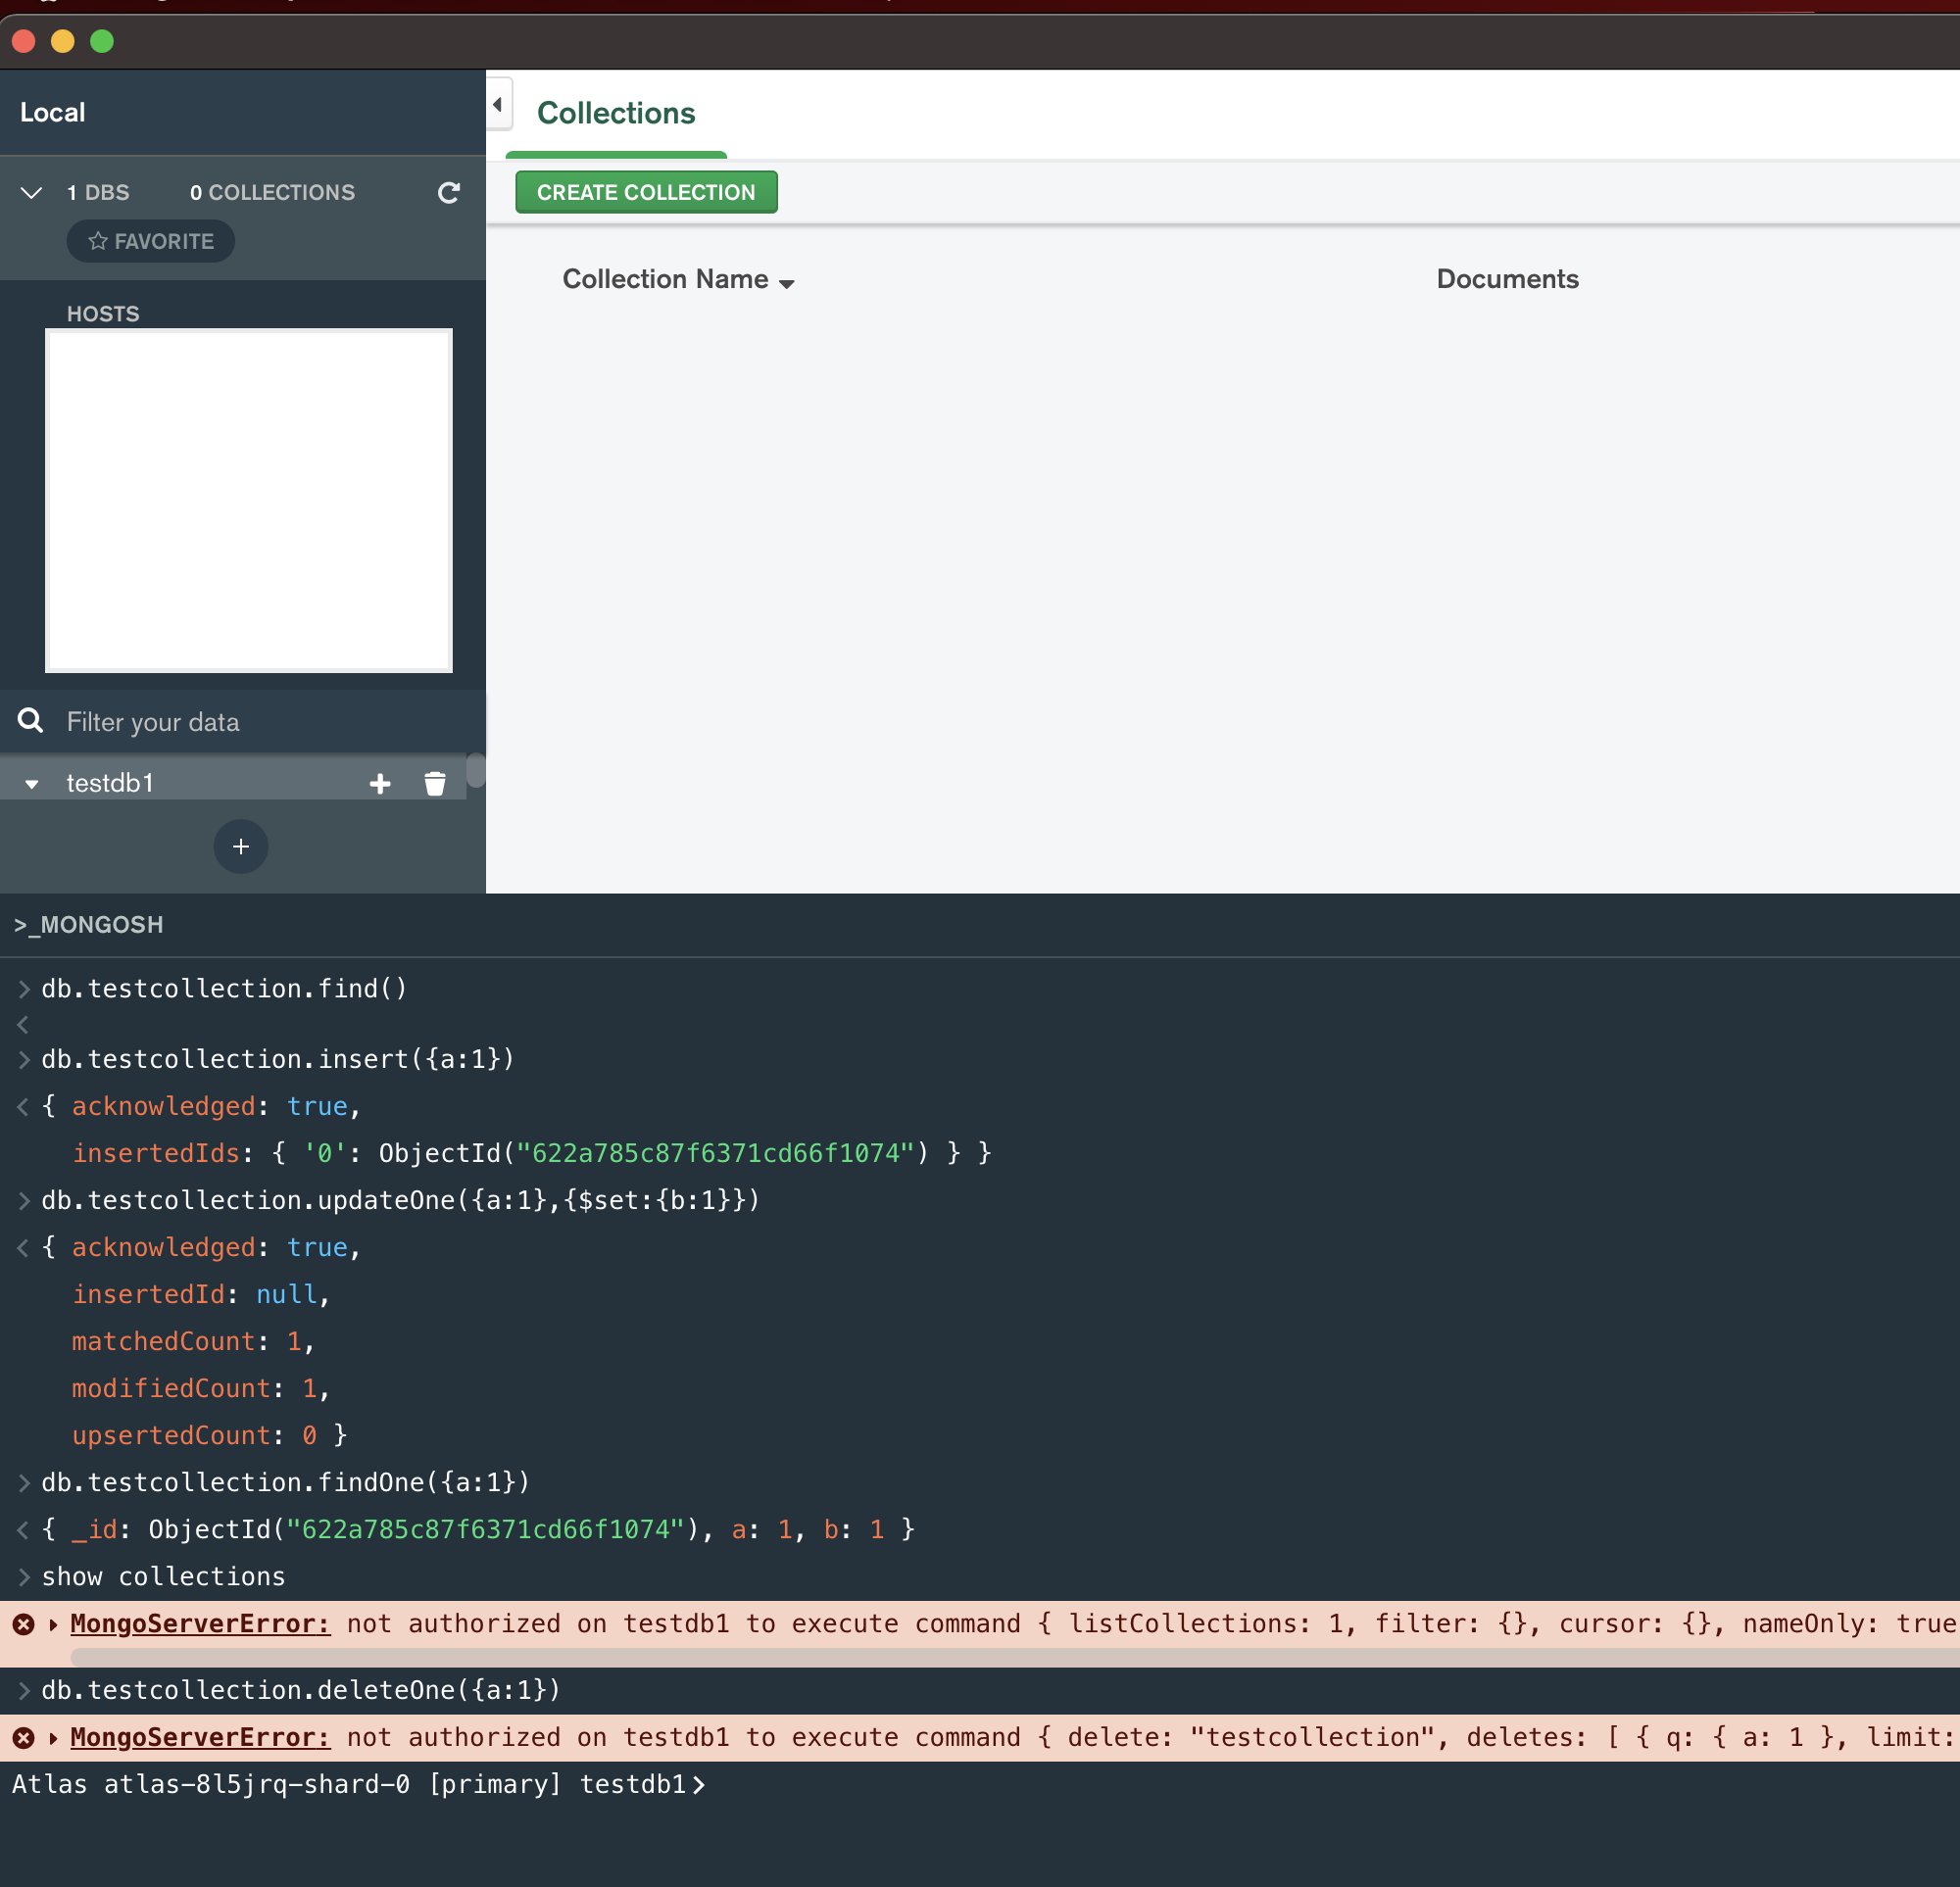This screenshot has width=1960, height=1887.
Task: Click the error icon beside the listCollections error
Action: (x=24, y=1624)
